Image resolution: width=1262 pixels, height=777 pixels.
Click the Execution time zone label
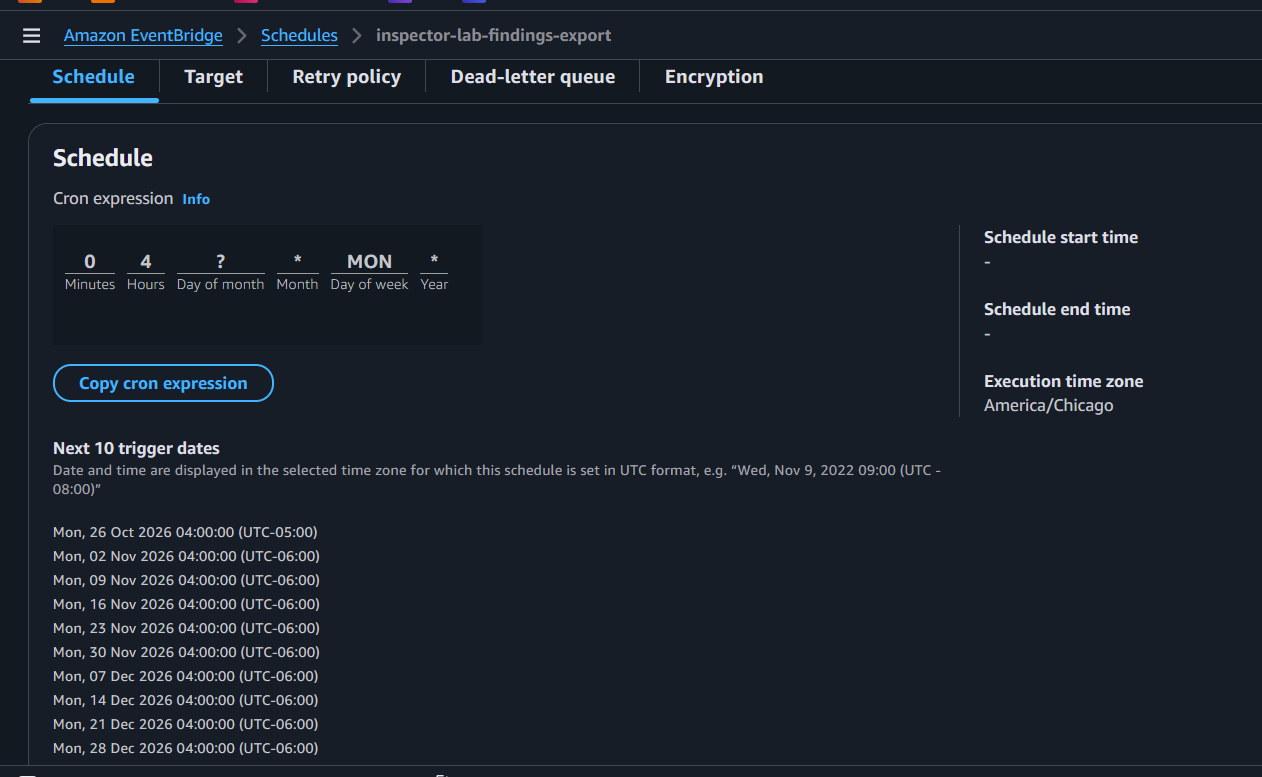point(1064,381)
